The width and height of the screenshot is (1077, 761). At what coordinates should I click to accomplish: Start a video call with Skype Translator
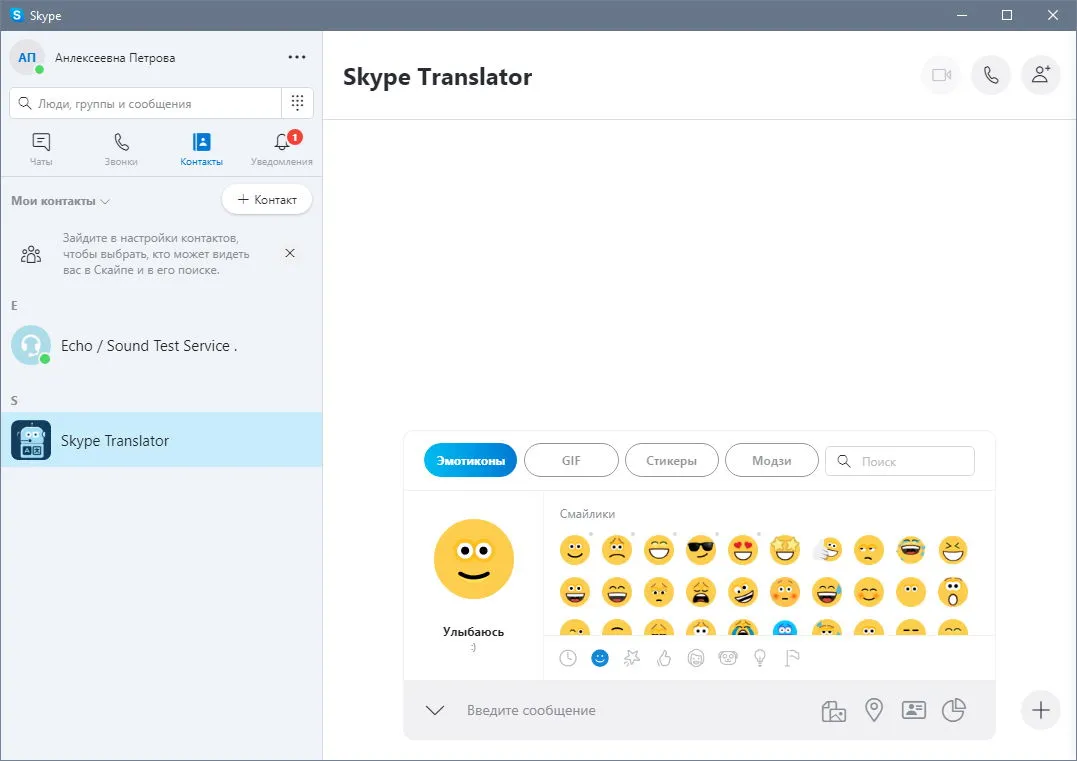(941, 75)
